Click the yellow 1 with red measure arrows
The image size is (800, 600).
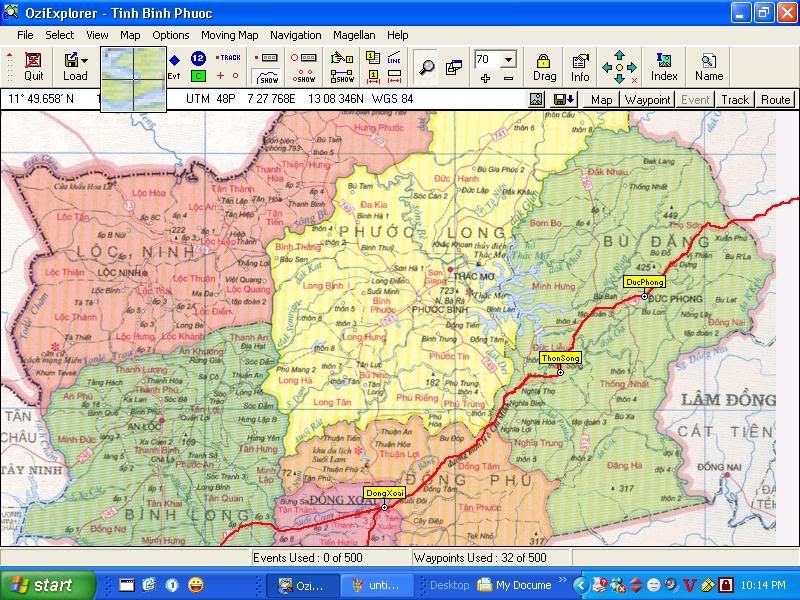pyautogui.click(x=373, y=77)
